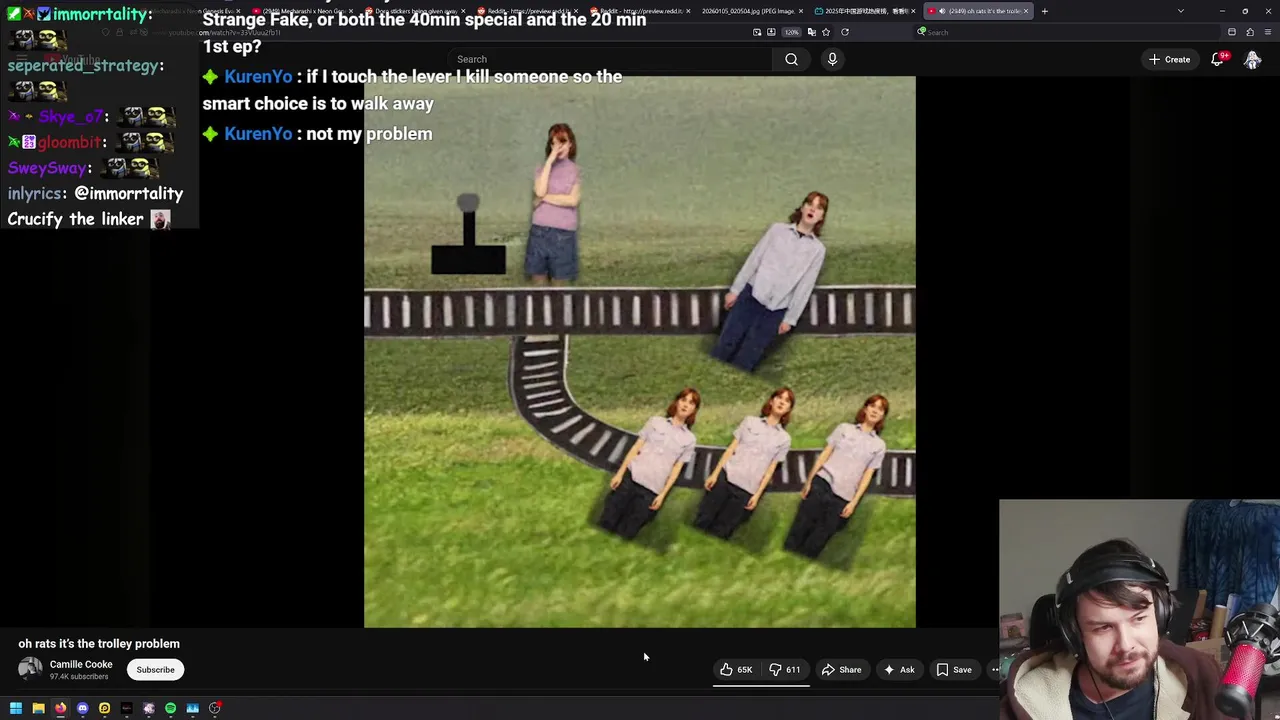Switch to the 'Dora stickers being given away' tab

(x=415, y=11)
